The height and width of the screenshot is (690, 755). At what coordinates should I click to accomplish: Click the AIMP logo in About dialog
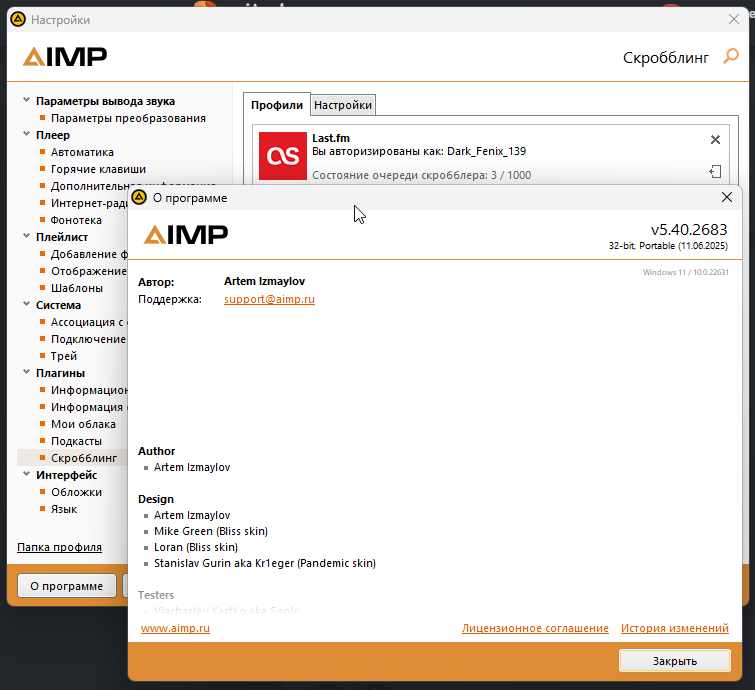186,235
